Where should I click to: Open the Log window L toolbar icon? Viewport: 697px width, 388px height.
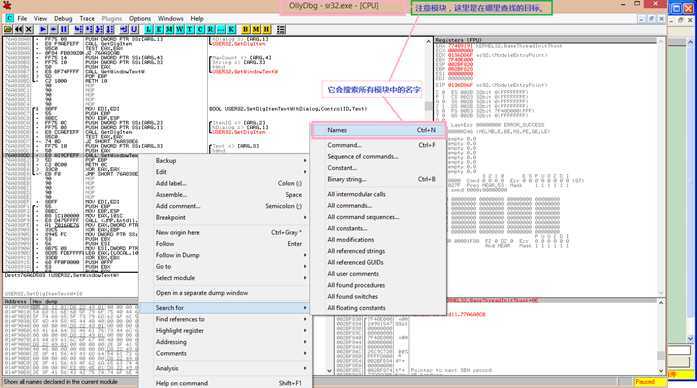148,29
